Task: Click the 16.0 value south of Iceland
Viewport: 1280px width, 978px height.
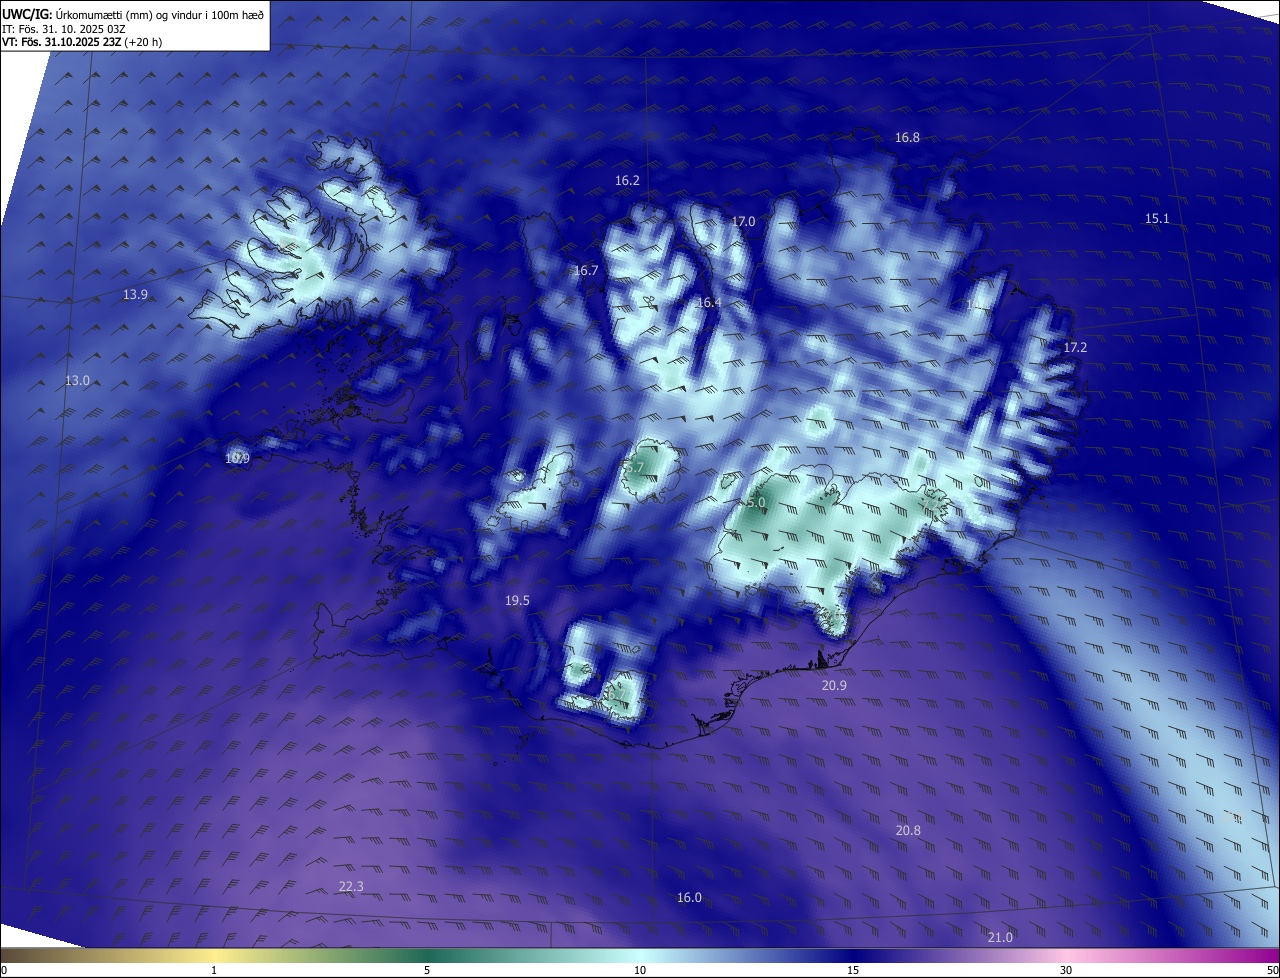Action: pos(689,898)
